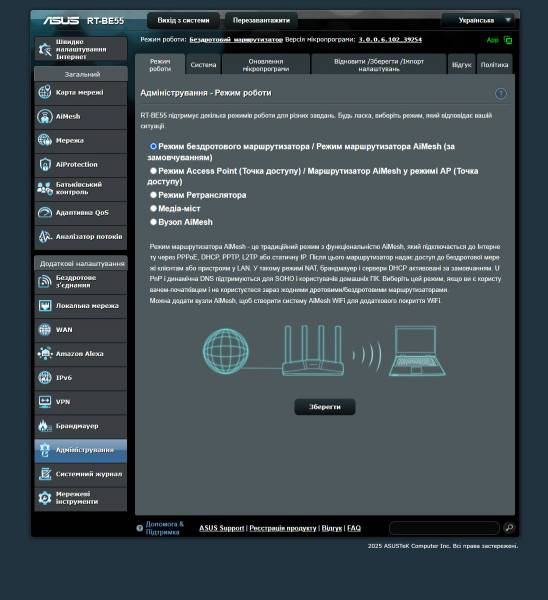
Task: Open Бездротовий маршрутизатор mode link
Action: (x=236, y=39)
